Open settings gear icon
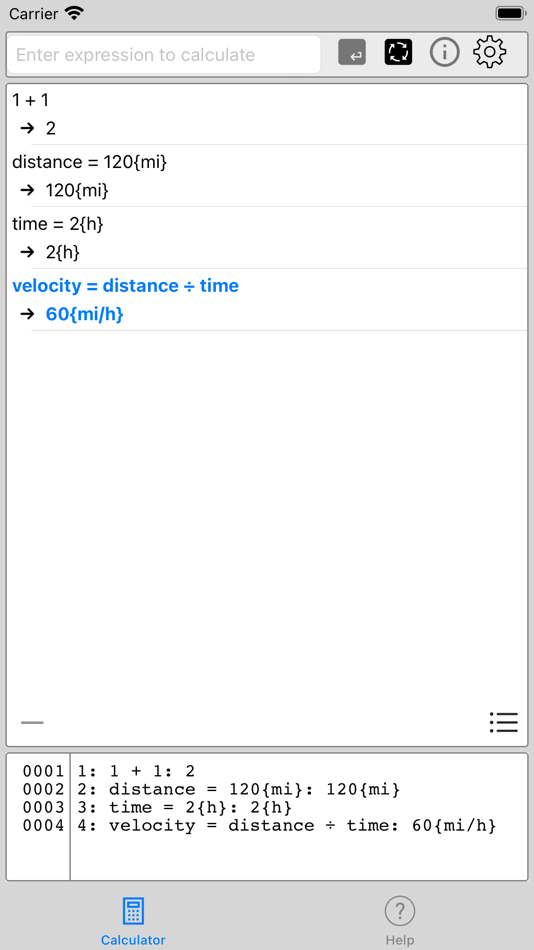 (489, 53)
